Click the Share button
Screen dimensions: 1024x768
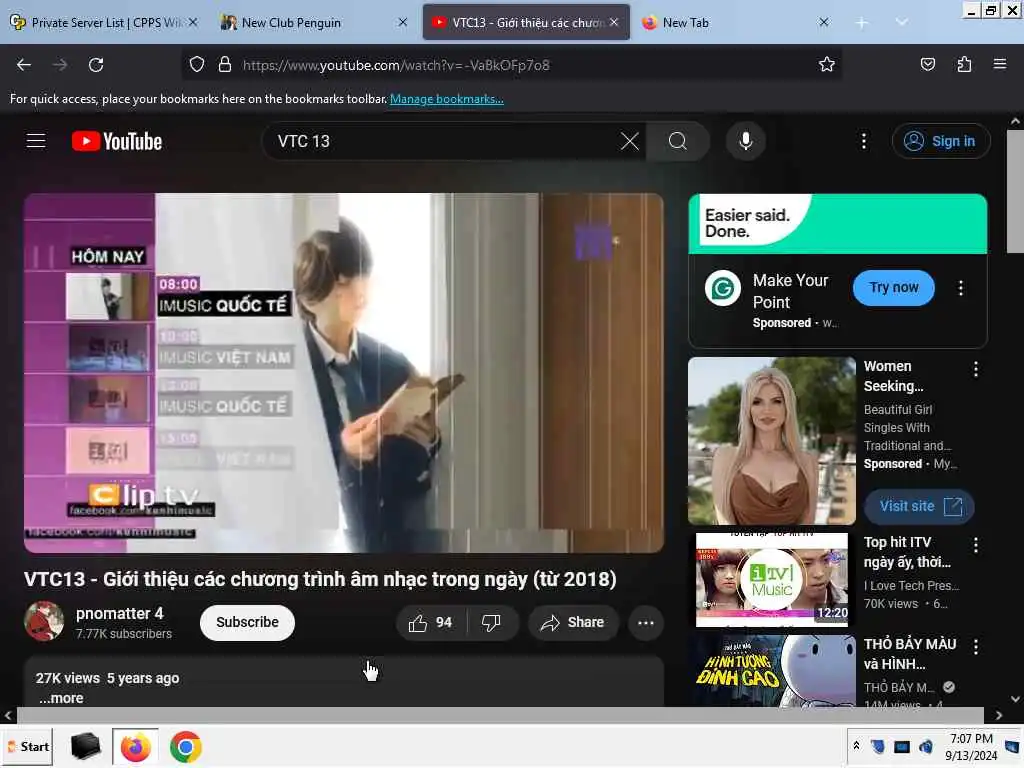[x=573, y=622]
